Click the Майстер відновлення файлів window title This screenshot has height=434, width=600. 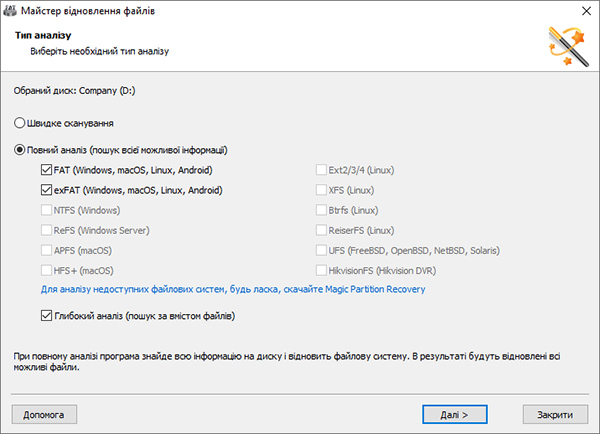[x=88, y=11]
